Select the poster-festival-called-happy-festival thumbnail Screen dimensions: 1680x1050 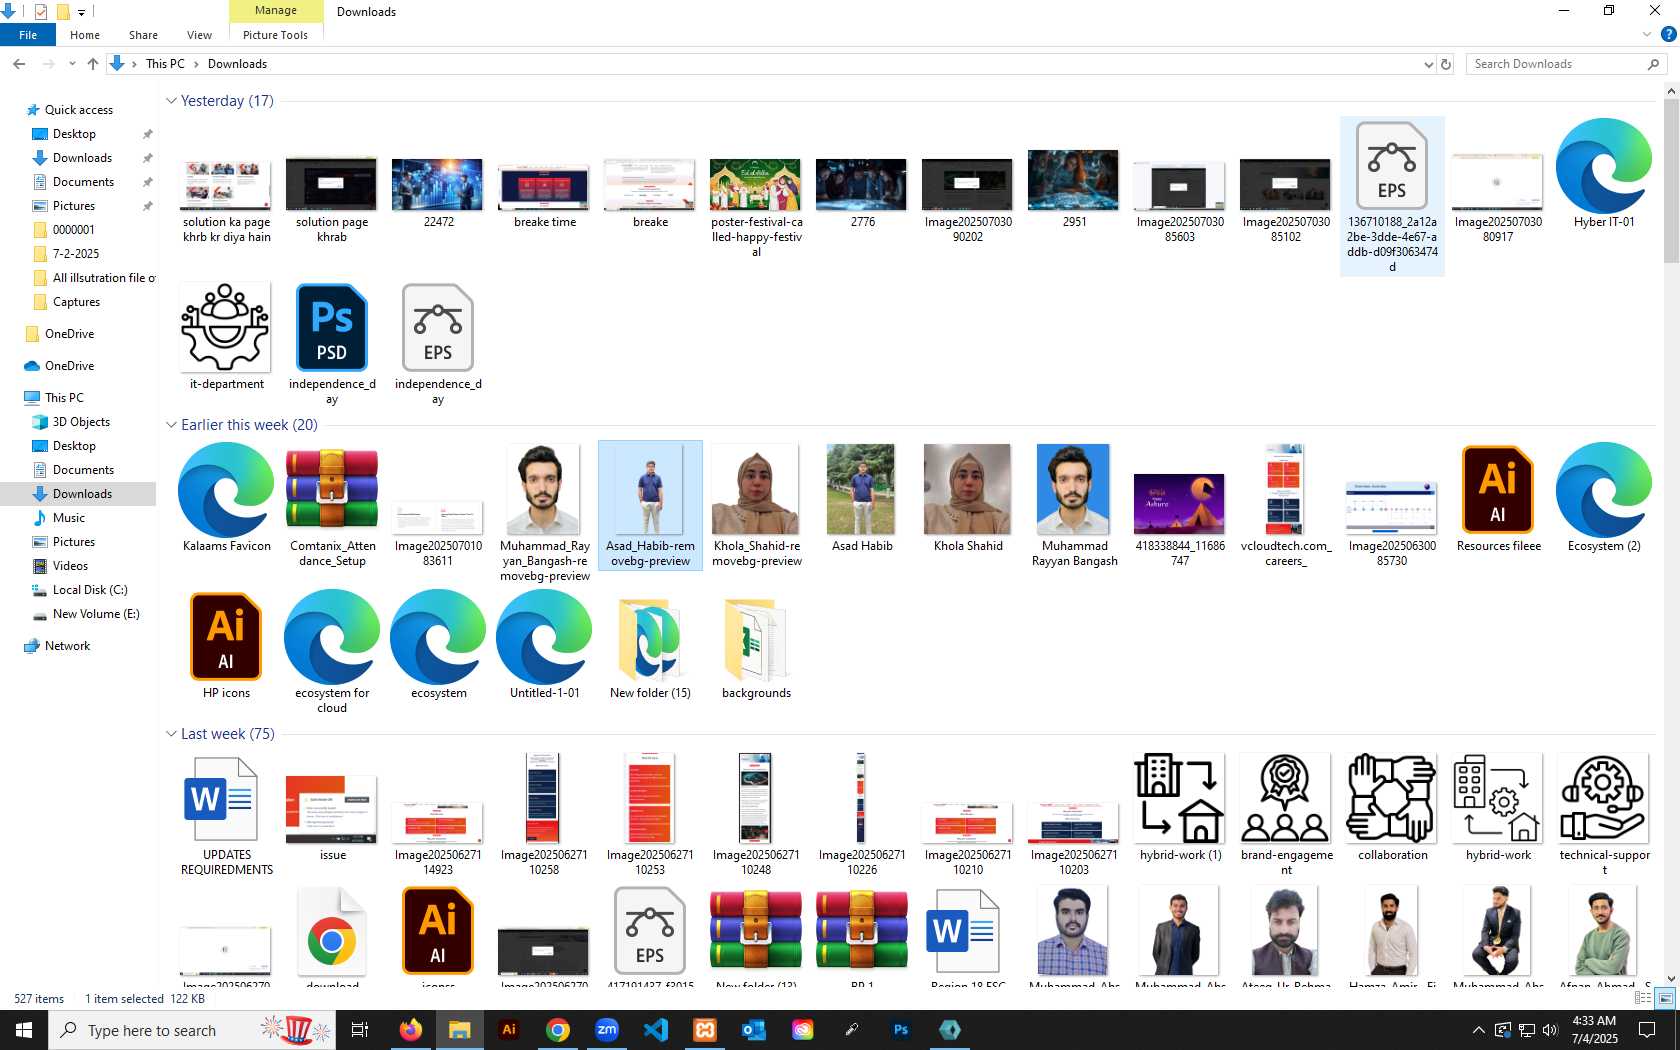tap(756, 184)
